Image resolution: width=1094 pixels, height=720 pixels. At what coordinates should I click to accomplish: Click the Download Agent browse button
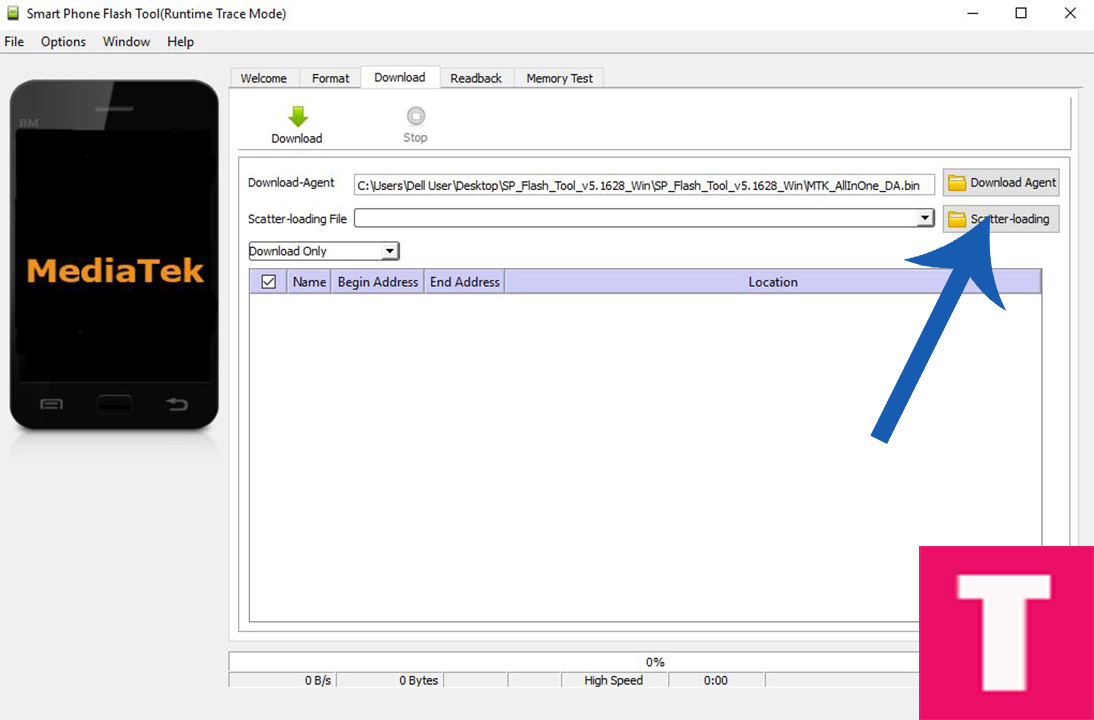coord(1001,183)
